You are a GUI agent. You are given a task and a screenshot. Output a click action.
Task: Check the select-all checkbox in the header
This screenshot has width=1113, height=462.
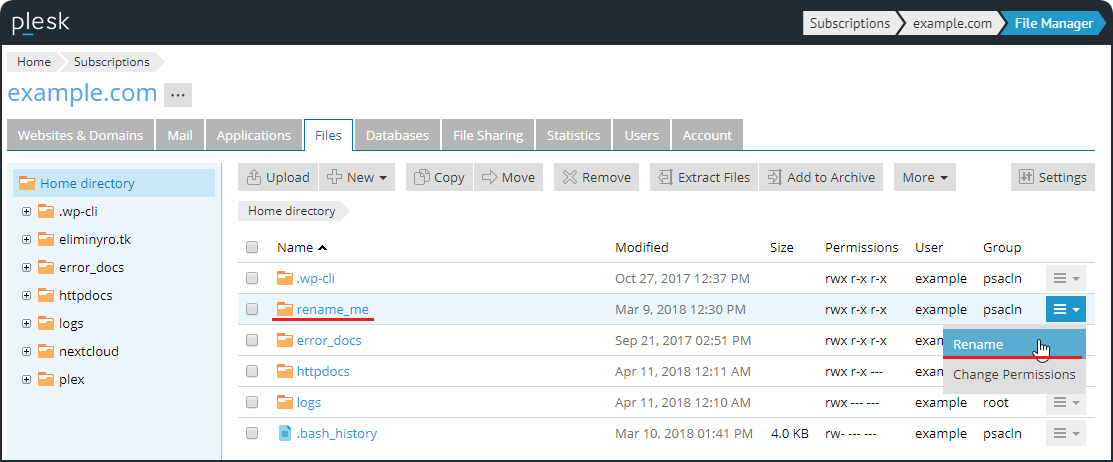pos(252,247)
